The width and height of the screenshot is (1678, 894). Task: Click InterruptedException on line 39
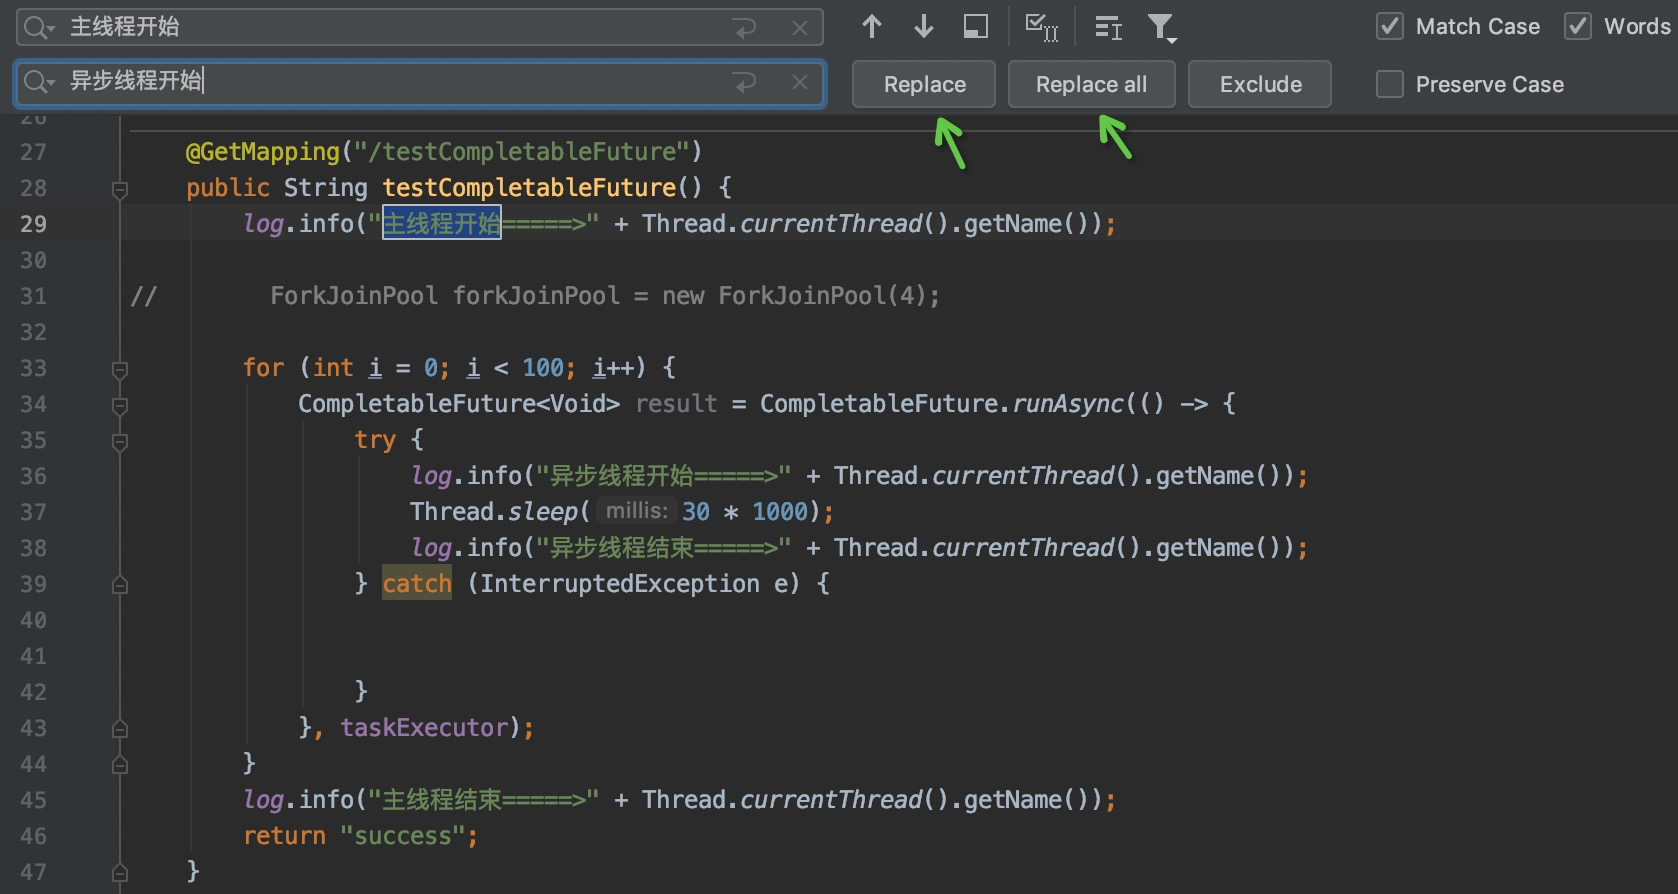coord(619,584)
